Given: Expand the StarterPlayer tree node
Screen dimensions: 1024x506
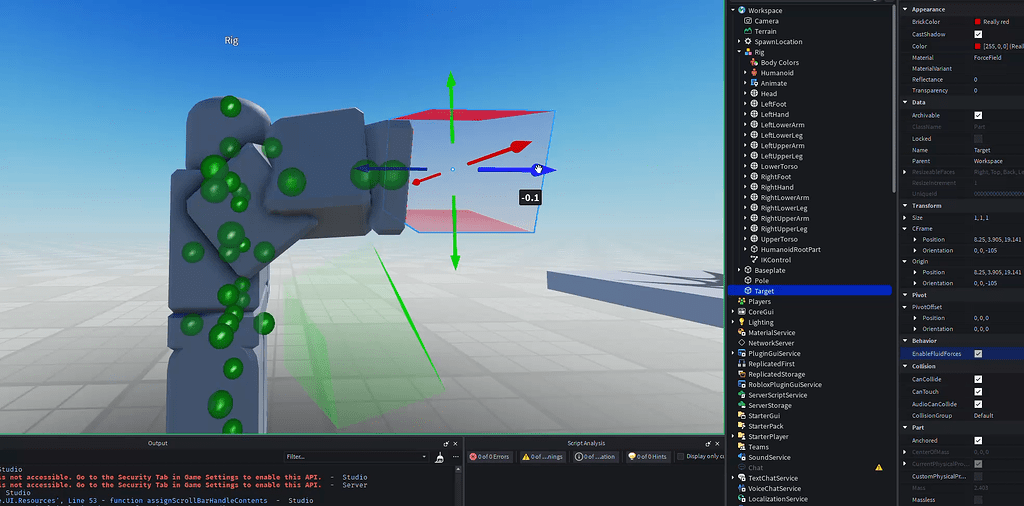Looking at the screenshot, I should click(x=733, y=437).
